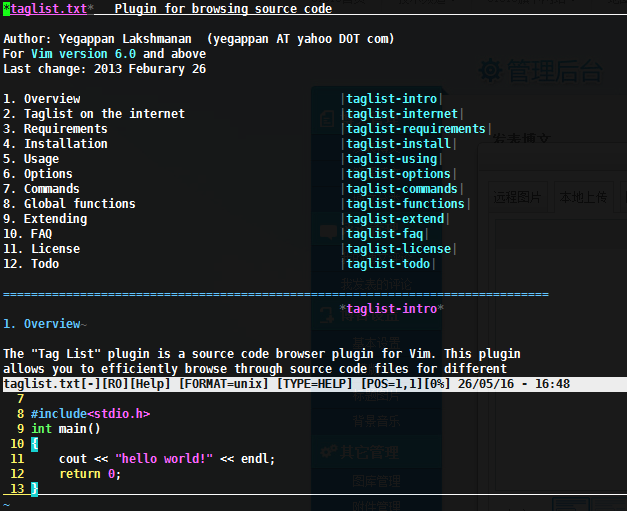The height and width of the screenshot is (511, 627).
Task: Place cursor on '1. Overview' contents entry
Action: (x=42, y=99)
